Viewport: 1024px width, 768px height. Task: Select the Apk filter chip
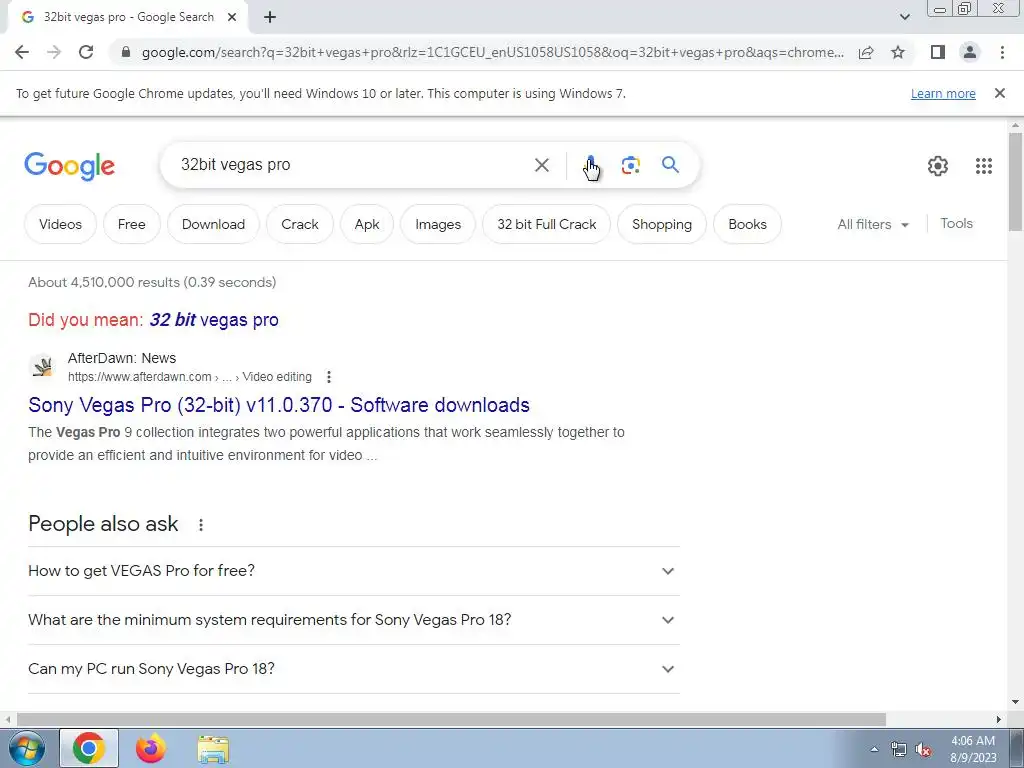tap(366, 224)
